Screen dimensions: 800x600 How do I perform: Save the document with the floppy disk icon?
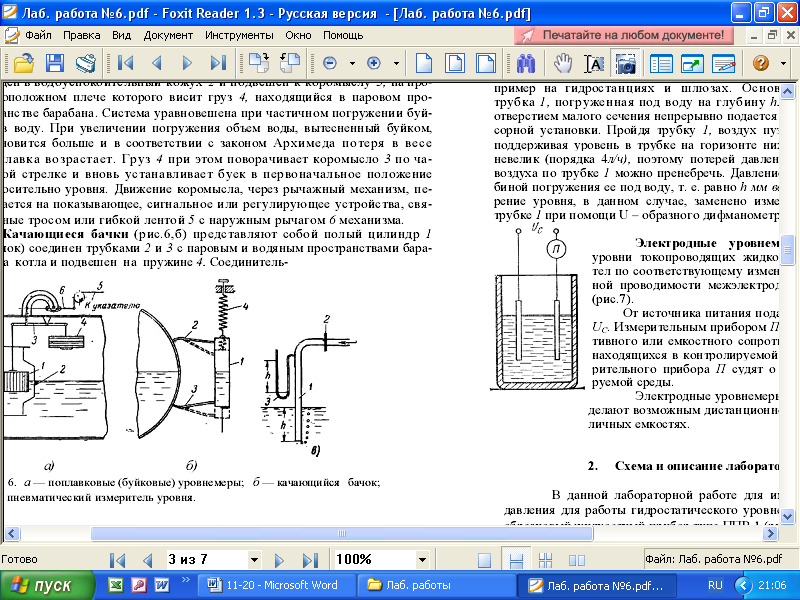point(55,63)
